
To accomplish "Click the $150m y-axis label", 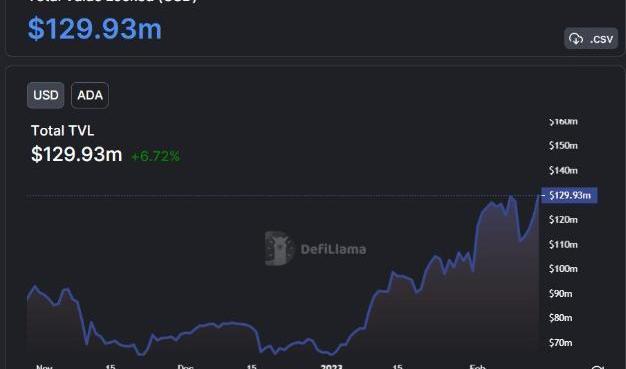I will tap(563, 145).
